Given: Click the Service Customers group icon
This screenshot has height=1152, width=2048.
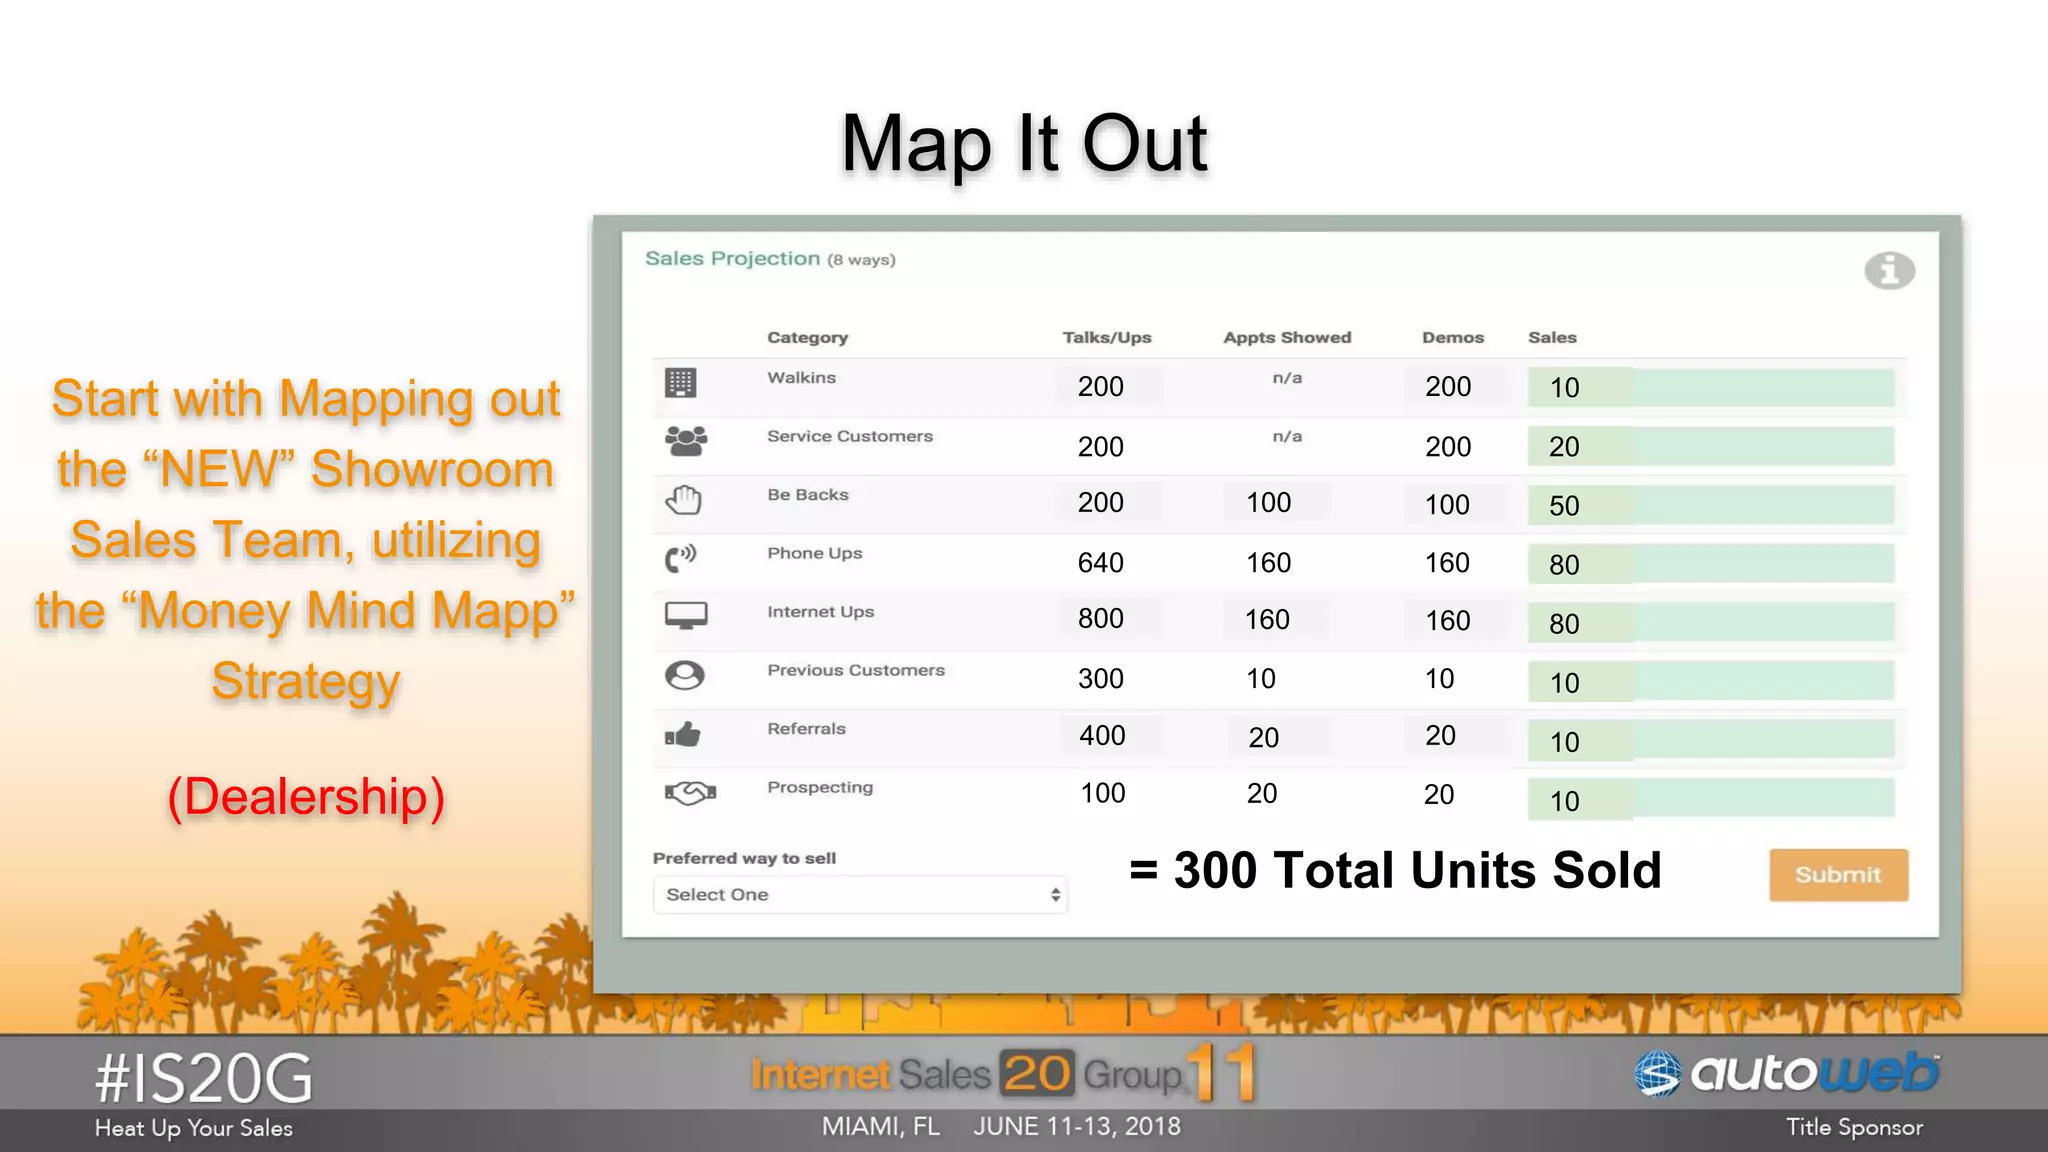Looking at the screenshot, I should tap(686, 441).
